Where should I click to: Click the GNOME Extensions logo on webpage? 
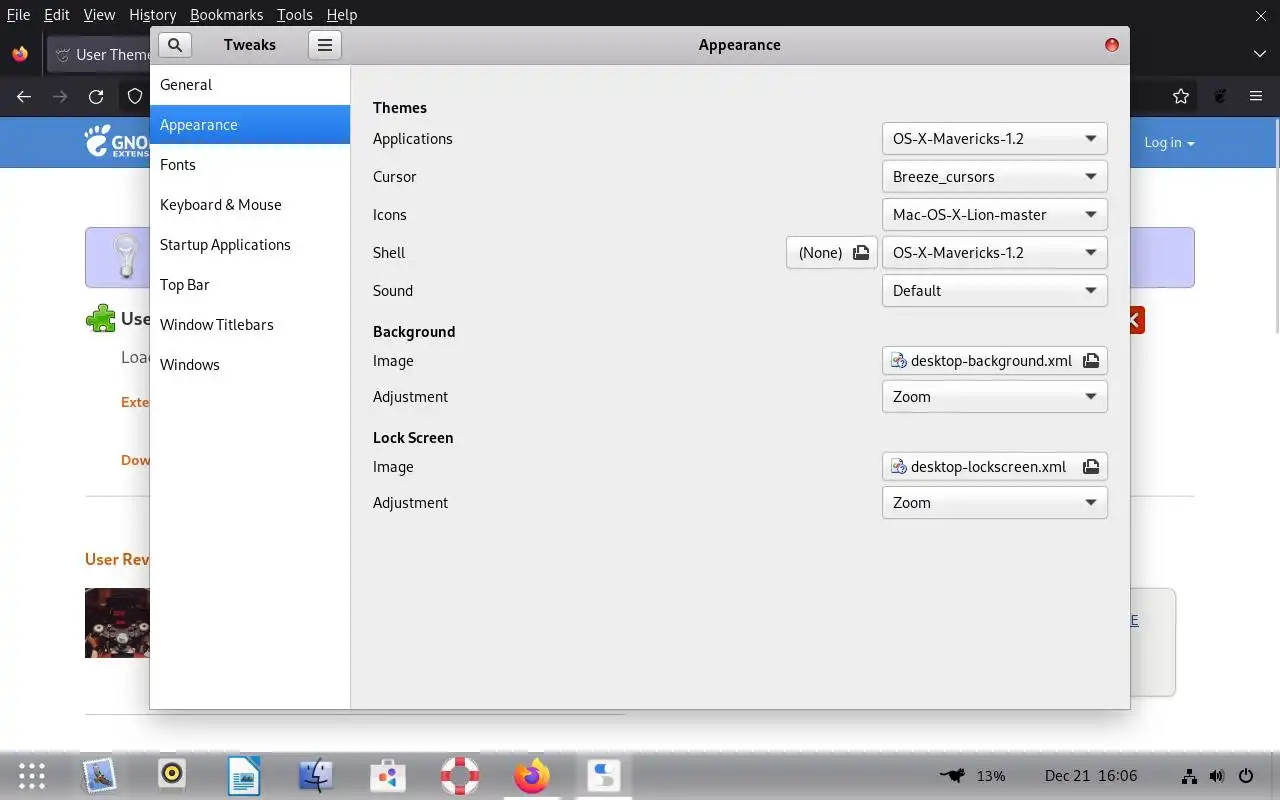pos(116,142)
